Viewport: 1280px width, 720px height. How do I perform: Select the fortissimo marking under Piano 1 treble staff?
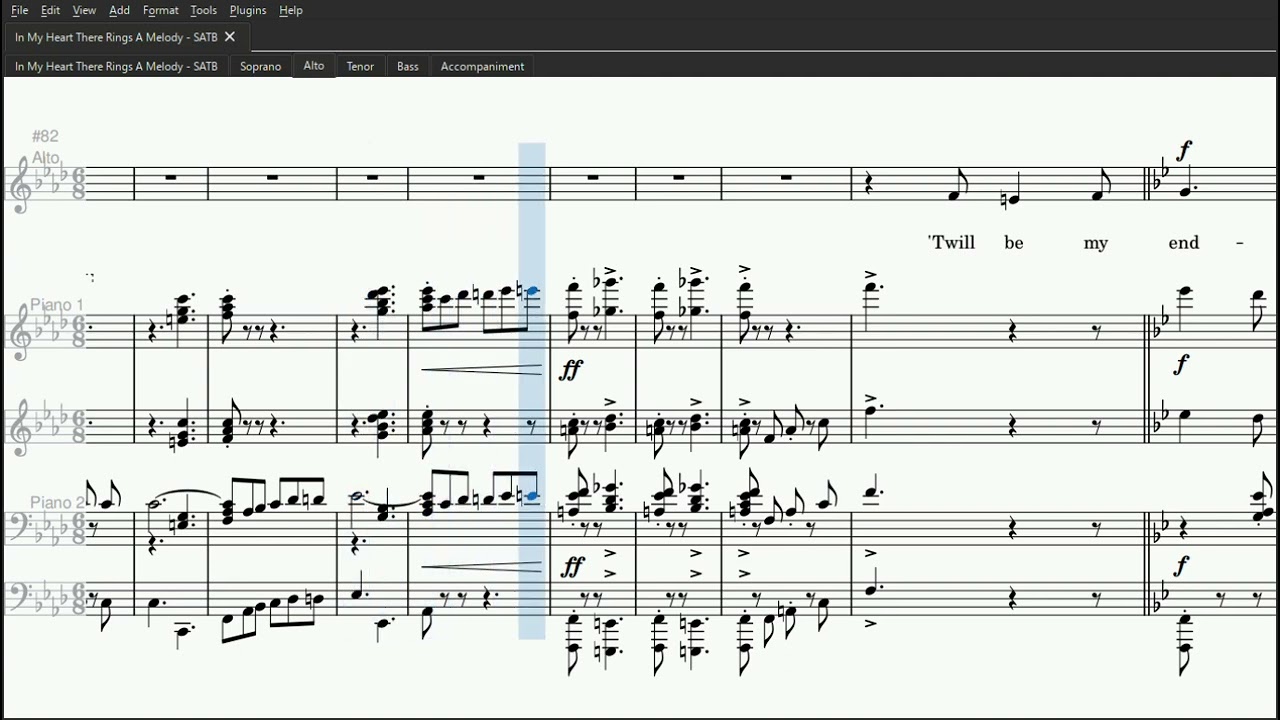(571, 370)
